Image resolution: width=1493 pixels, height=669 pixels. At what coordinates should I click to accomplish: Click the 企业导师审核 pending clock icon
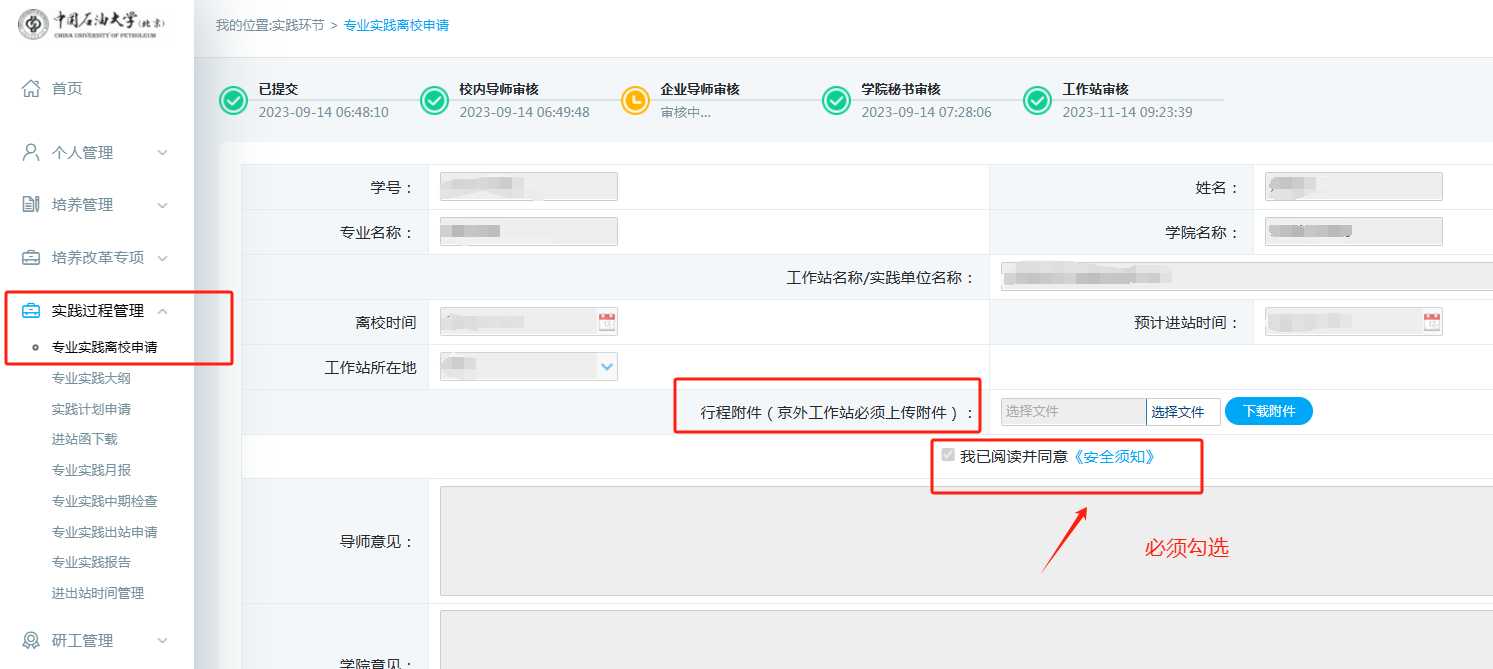[x=635, y=101]
